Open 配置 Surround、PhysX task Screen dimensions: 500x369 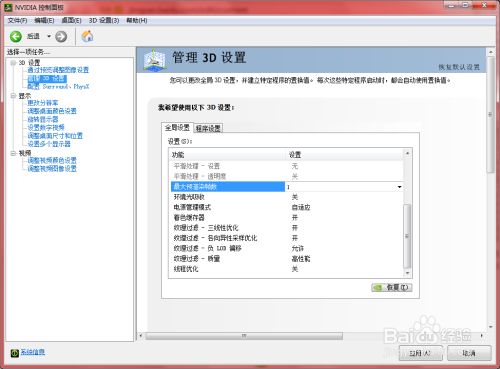click(x=58, y=87)
